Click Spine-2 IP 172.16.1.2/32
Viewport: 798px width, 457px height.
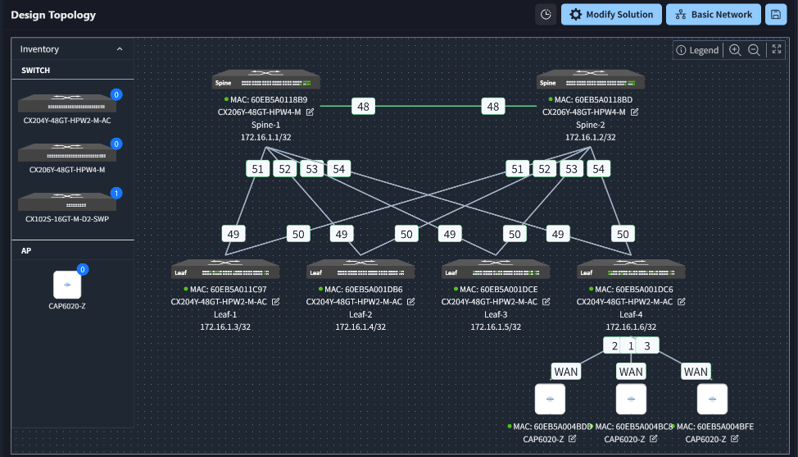(590, 137)
